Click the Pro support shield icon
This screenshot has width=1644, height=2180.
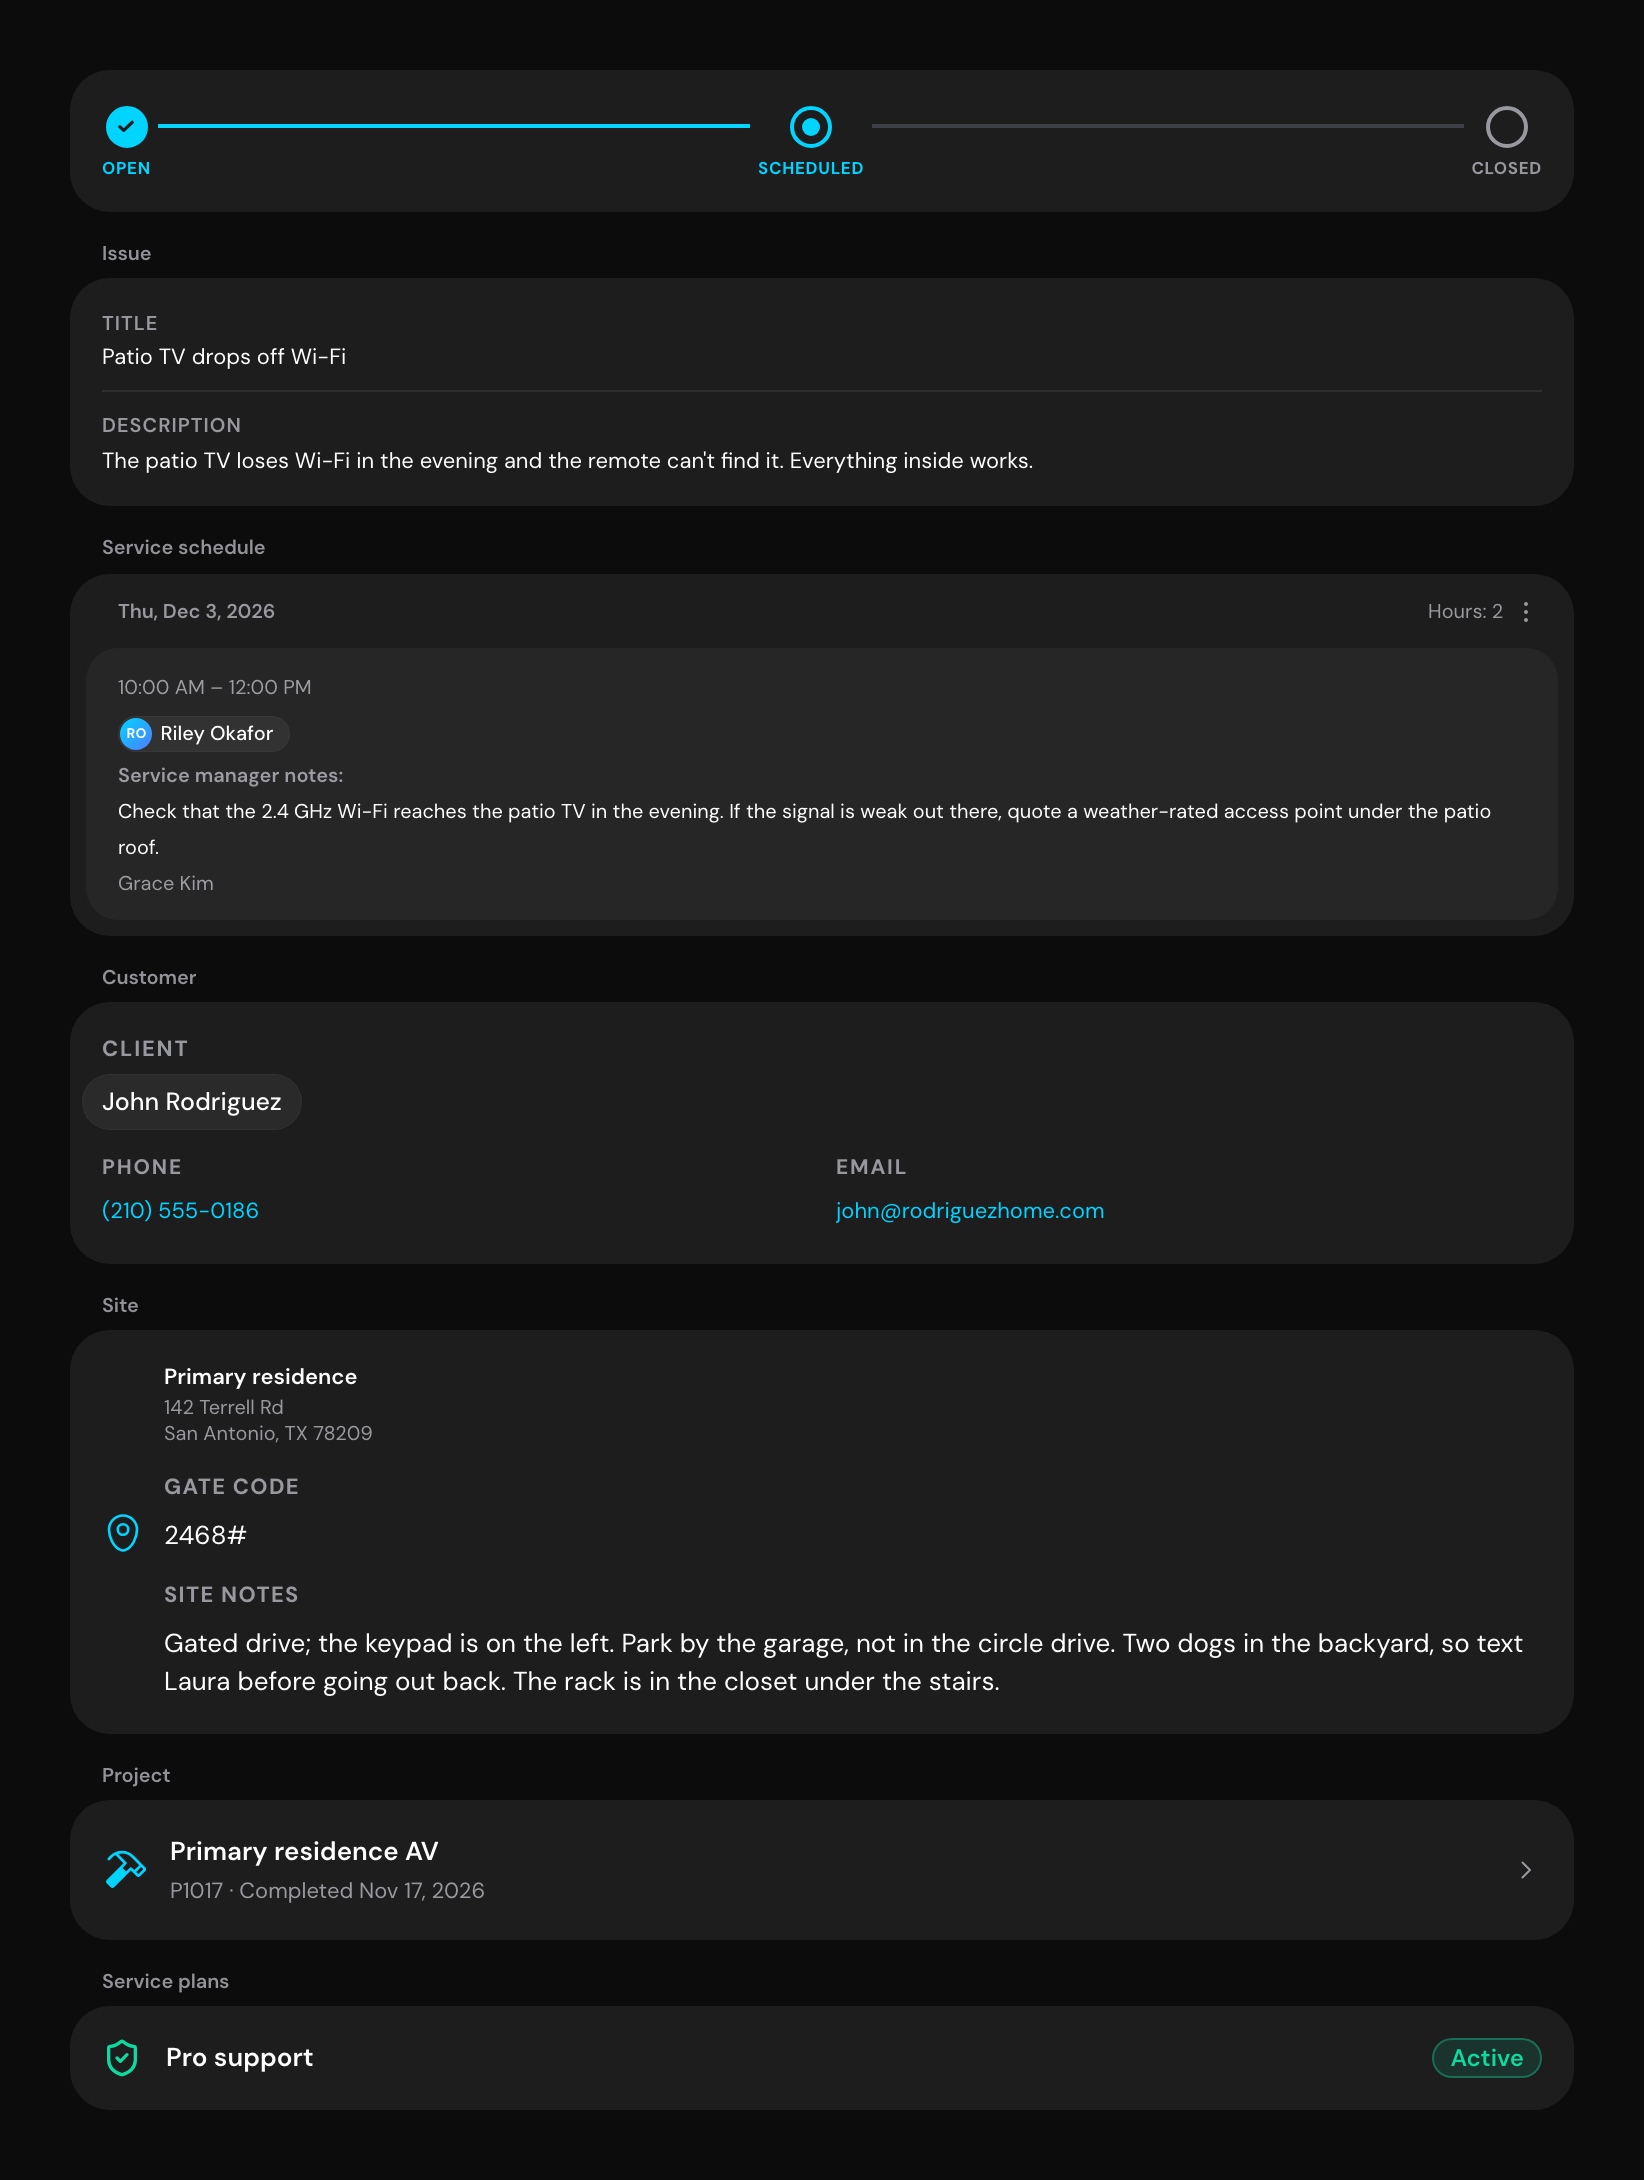(x=122, y=2058)
